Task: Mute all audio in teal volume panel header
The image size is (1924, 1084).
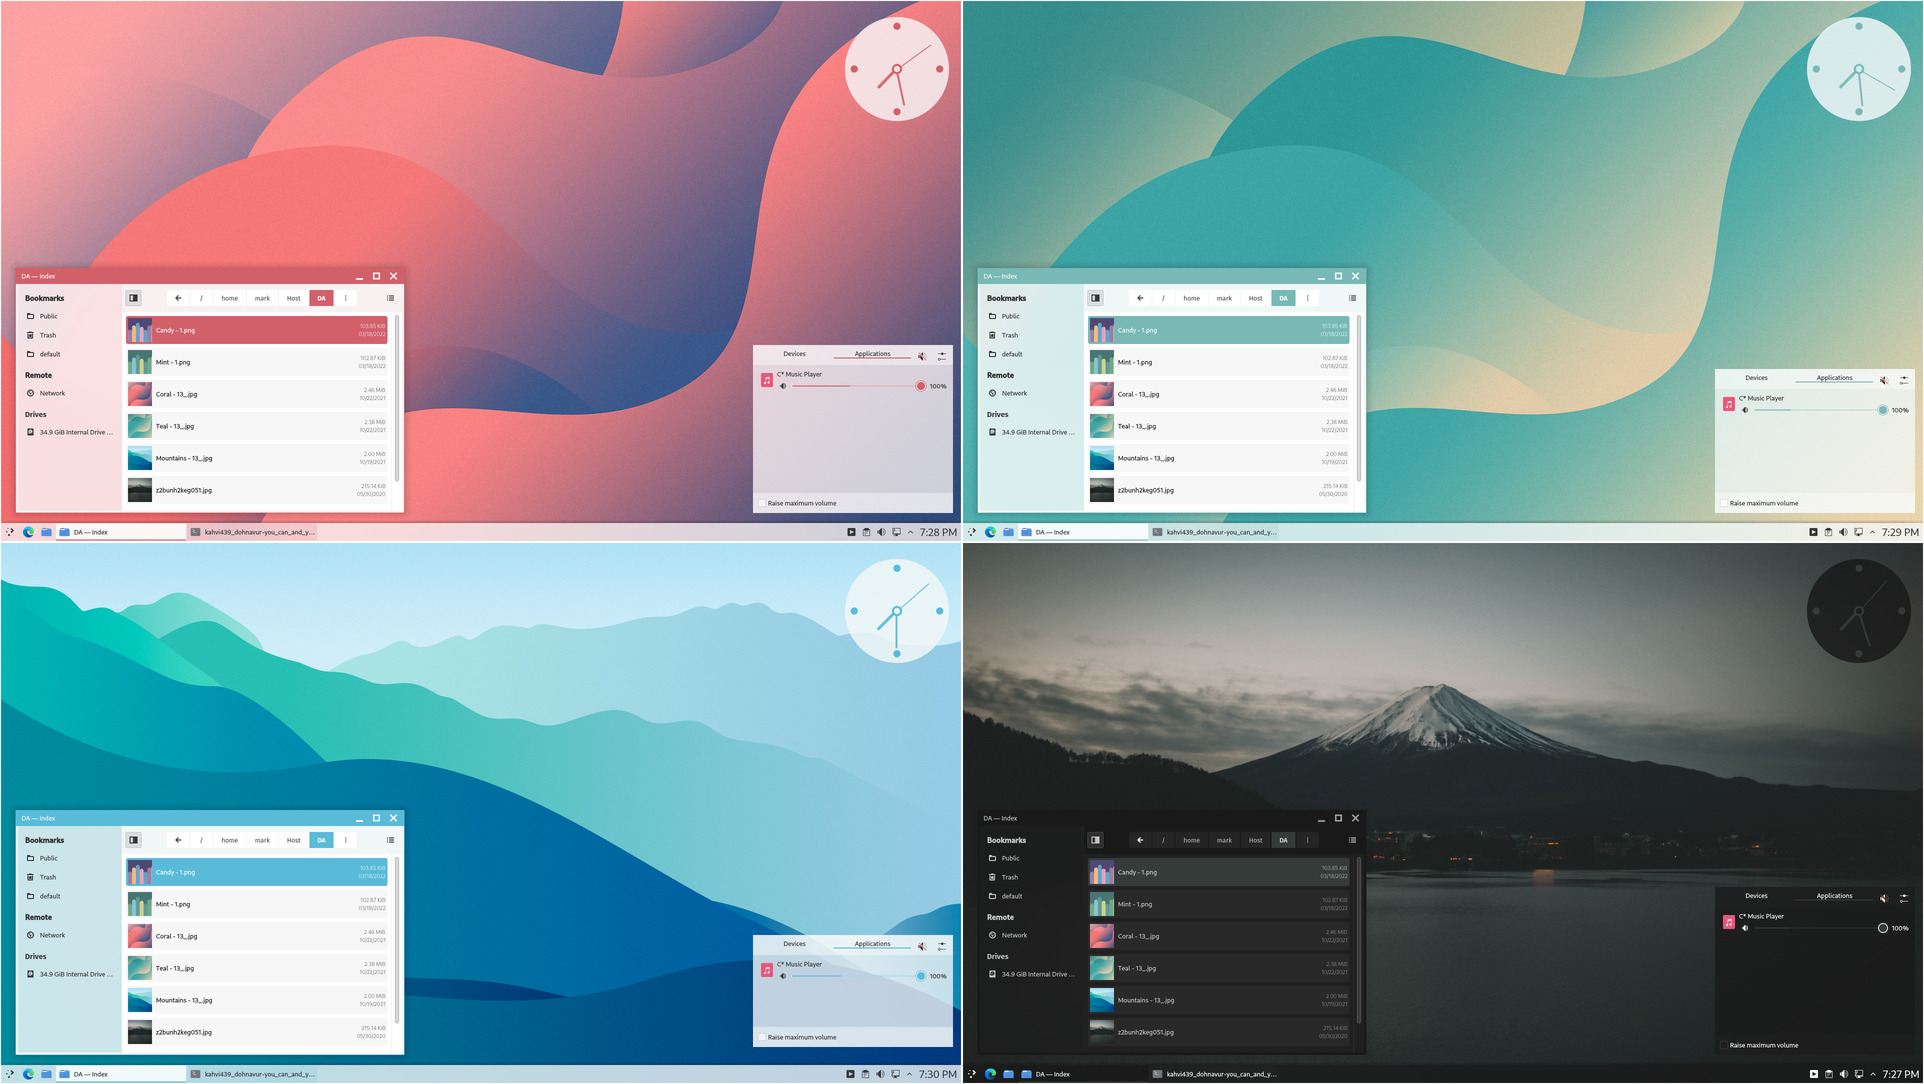Action: tap(1884, 380)
